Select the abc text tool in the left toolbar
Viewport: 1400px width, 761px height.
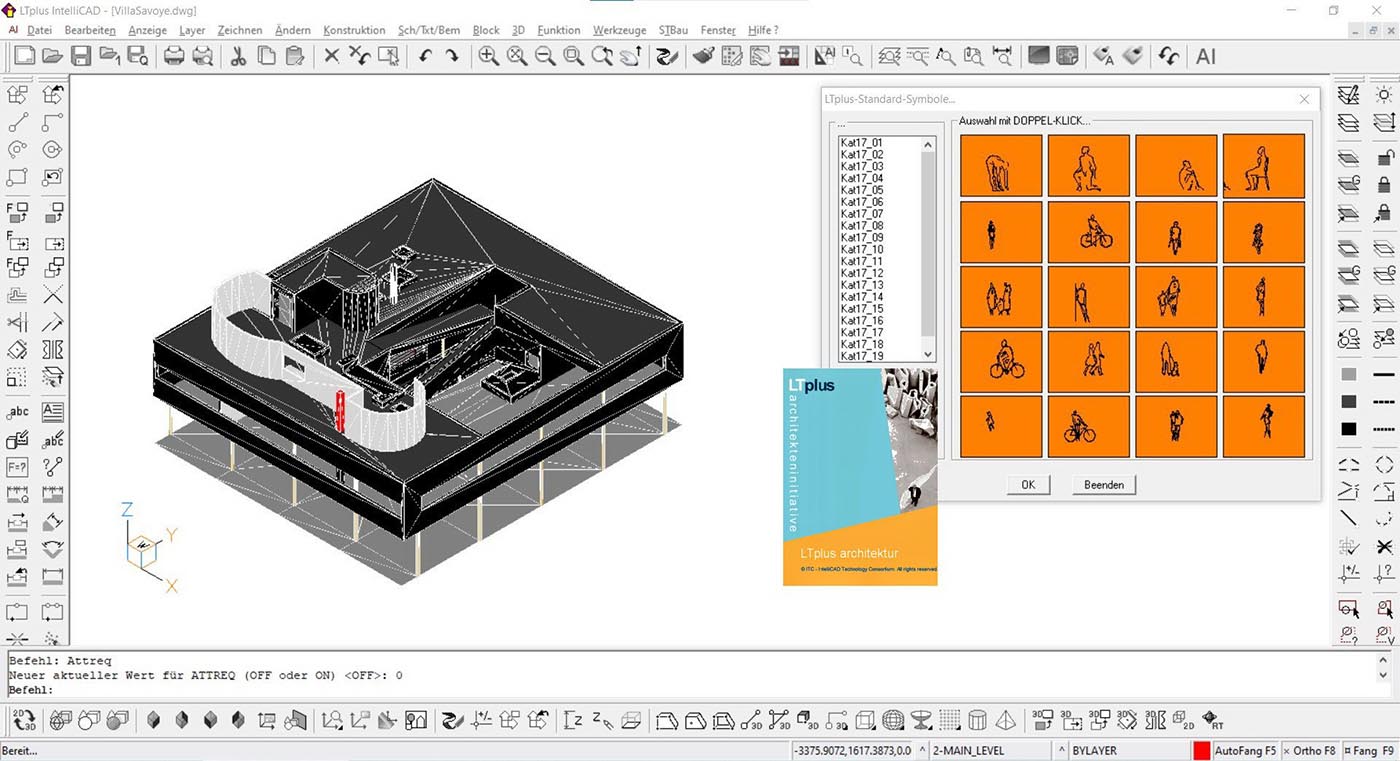18,411
